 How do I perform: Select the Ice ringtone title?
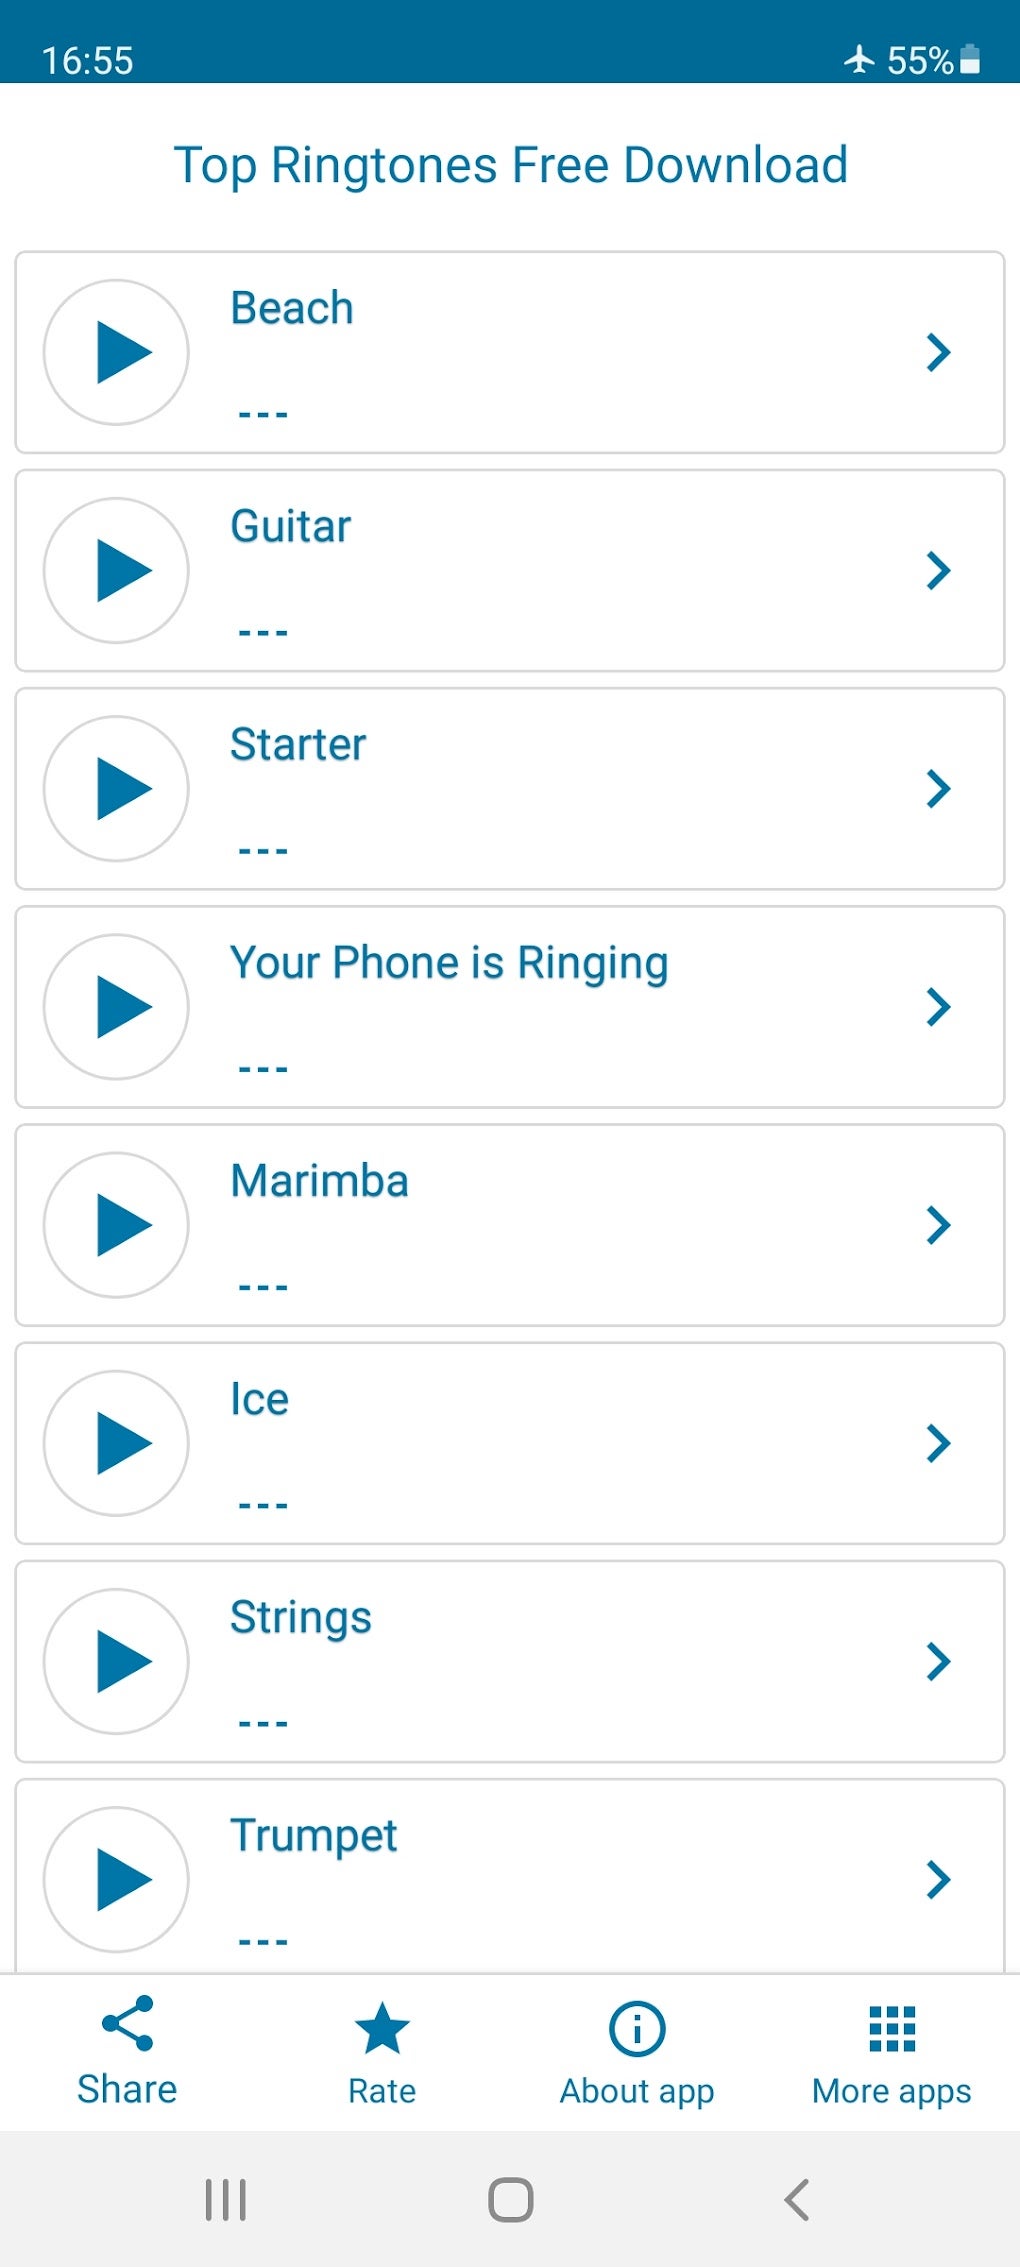[x=260, y=1398]
